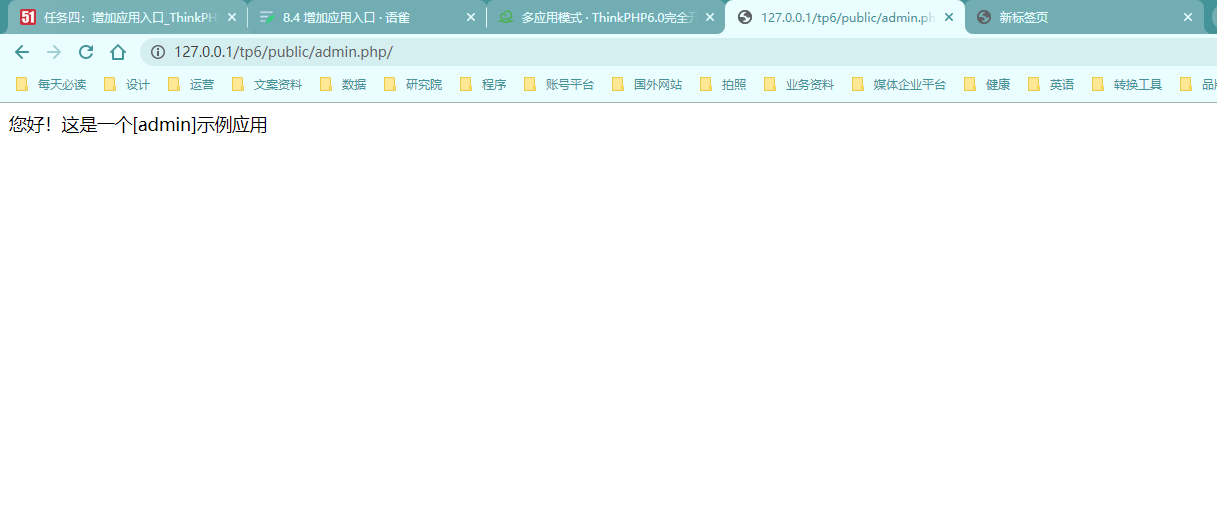The height and width of the screenshot is (517, 1217).
Task: Open the 业务资料 bookmark folder
Action: (x=799, y=85)
